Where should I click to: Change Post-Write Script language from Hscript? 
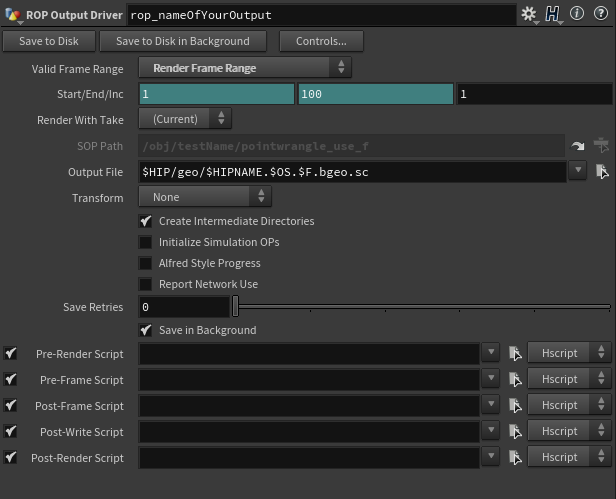[x=569, y=430]
